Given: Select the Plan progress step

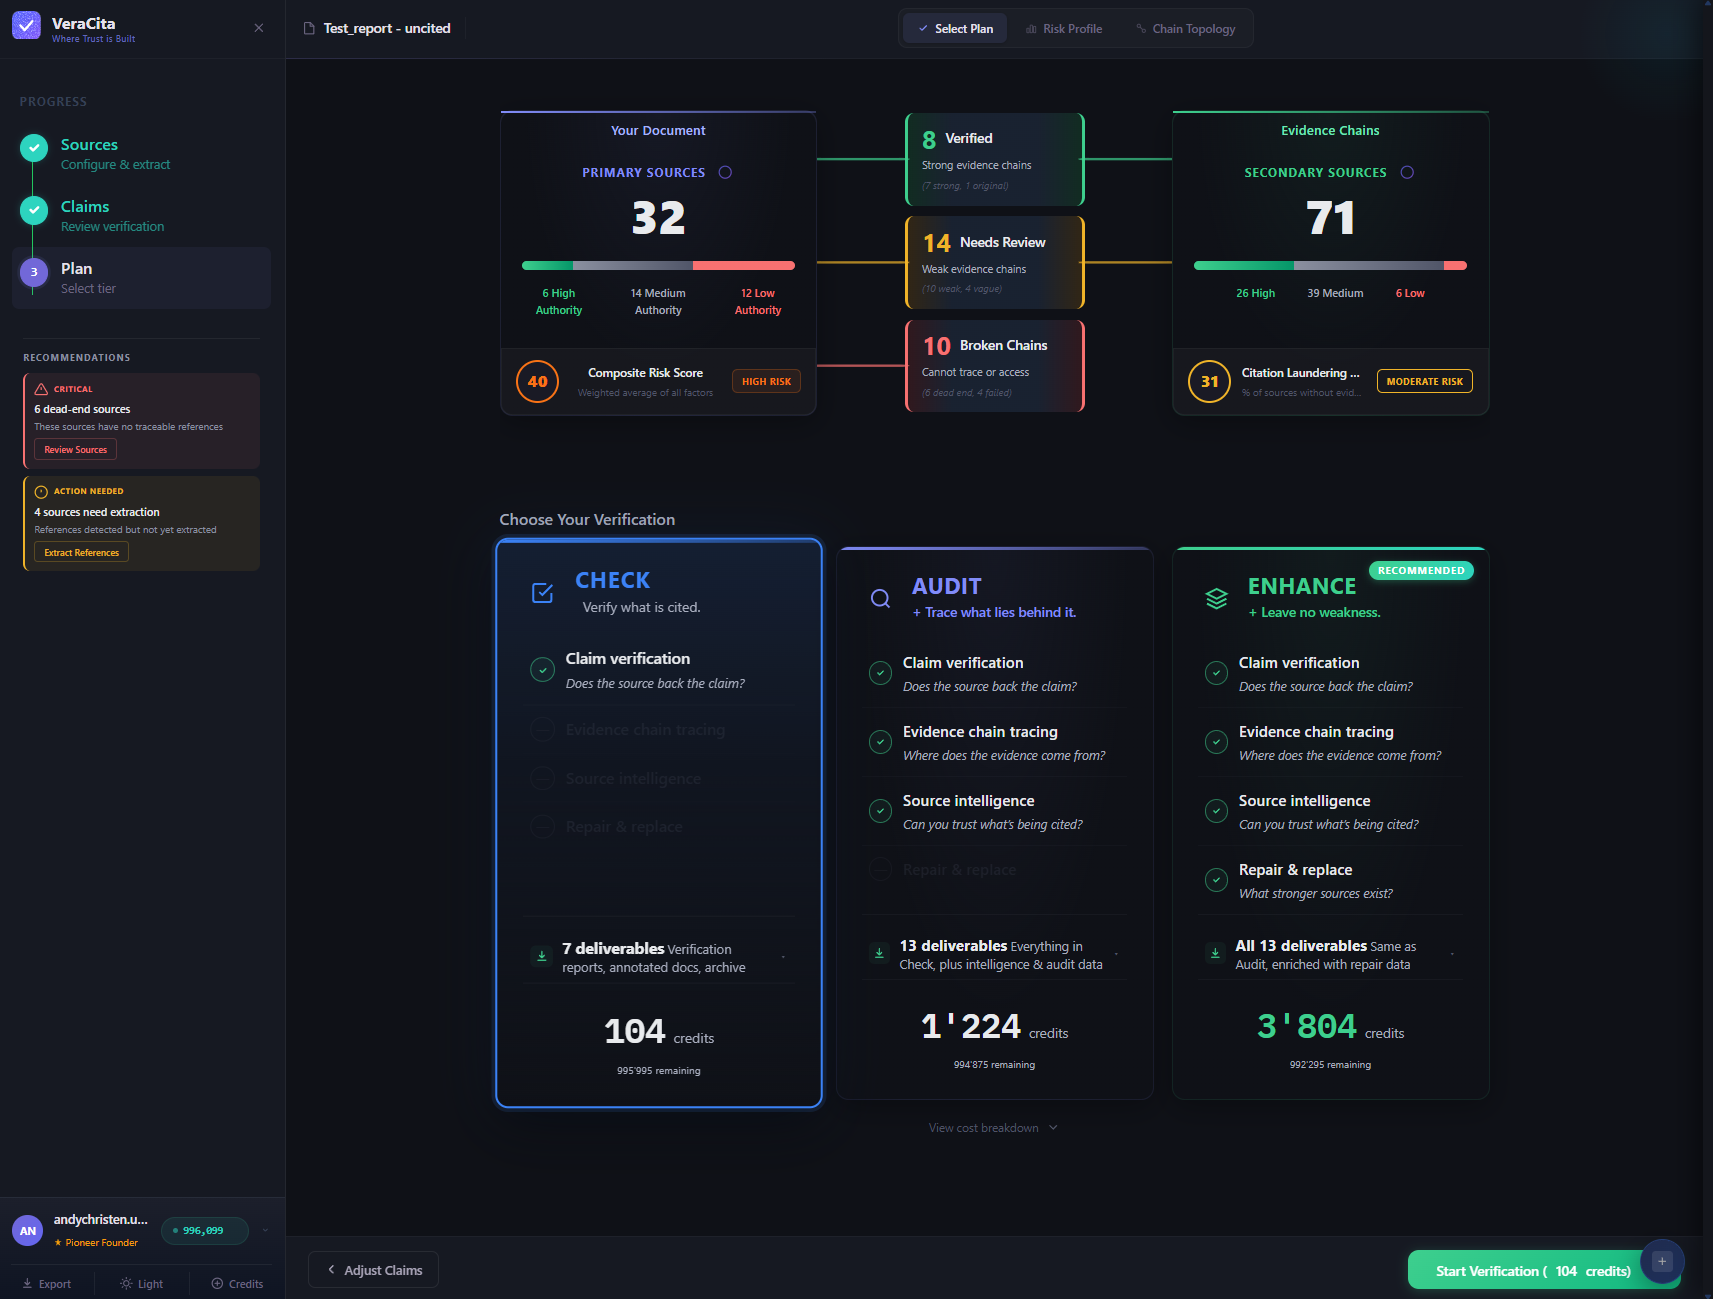Looking at the screenshot, I should [x=142, y=278].
